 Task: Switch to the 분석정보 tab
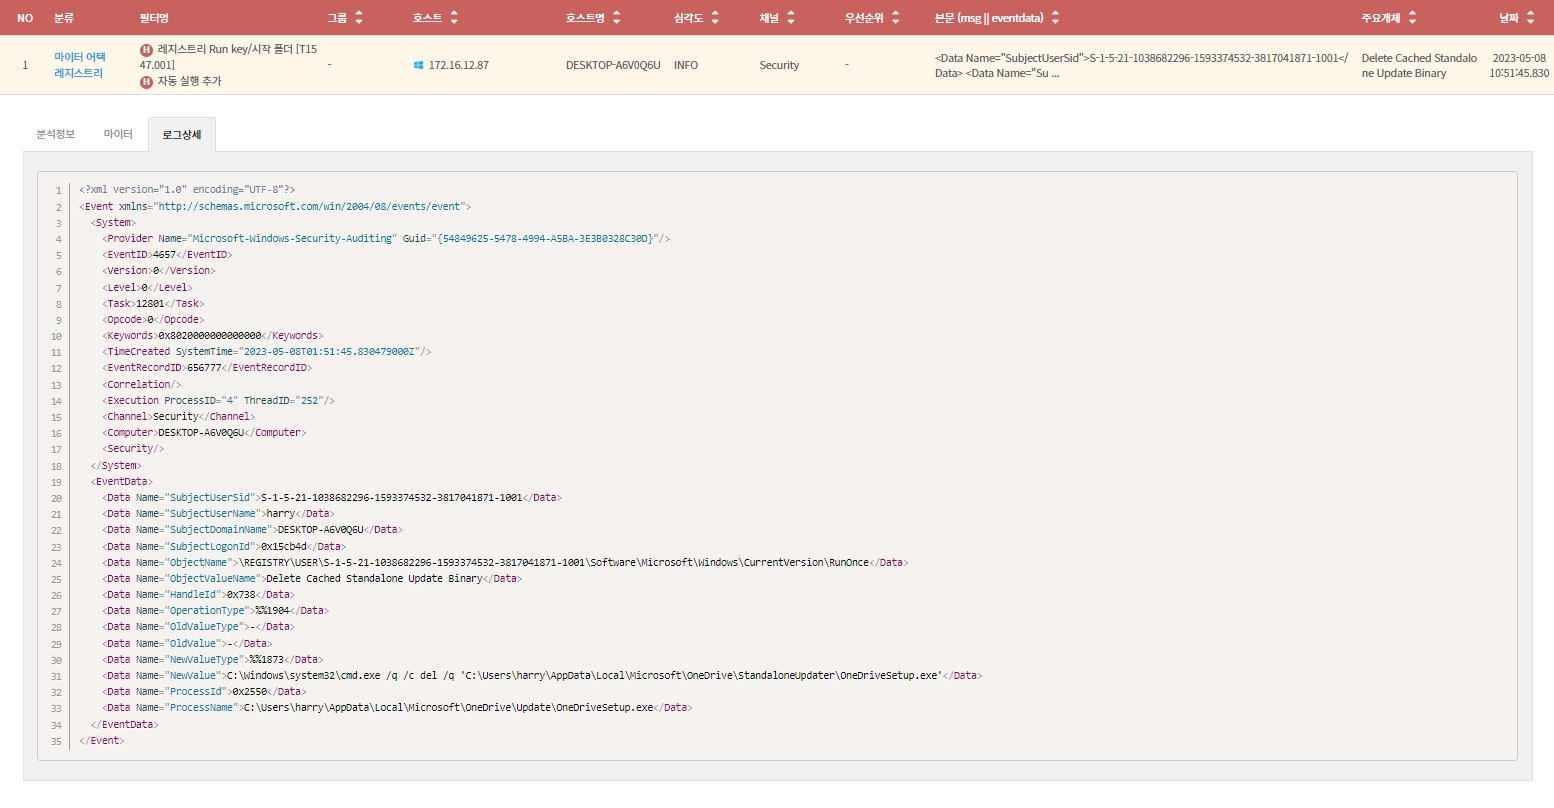[x=56, y=134]
